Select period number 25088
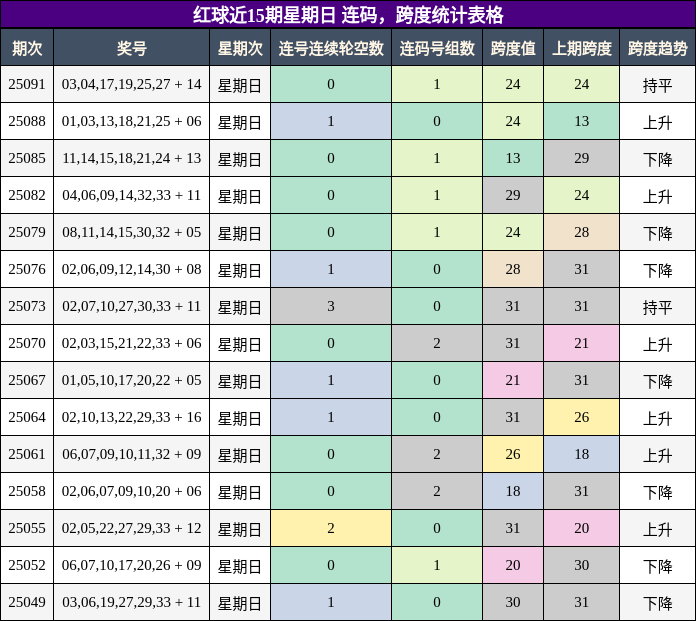Screen dimensions: 696x621 click(x=27, y=121)
